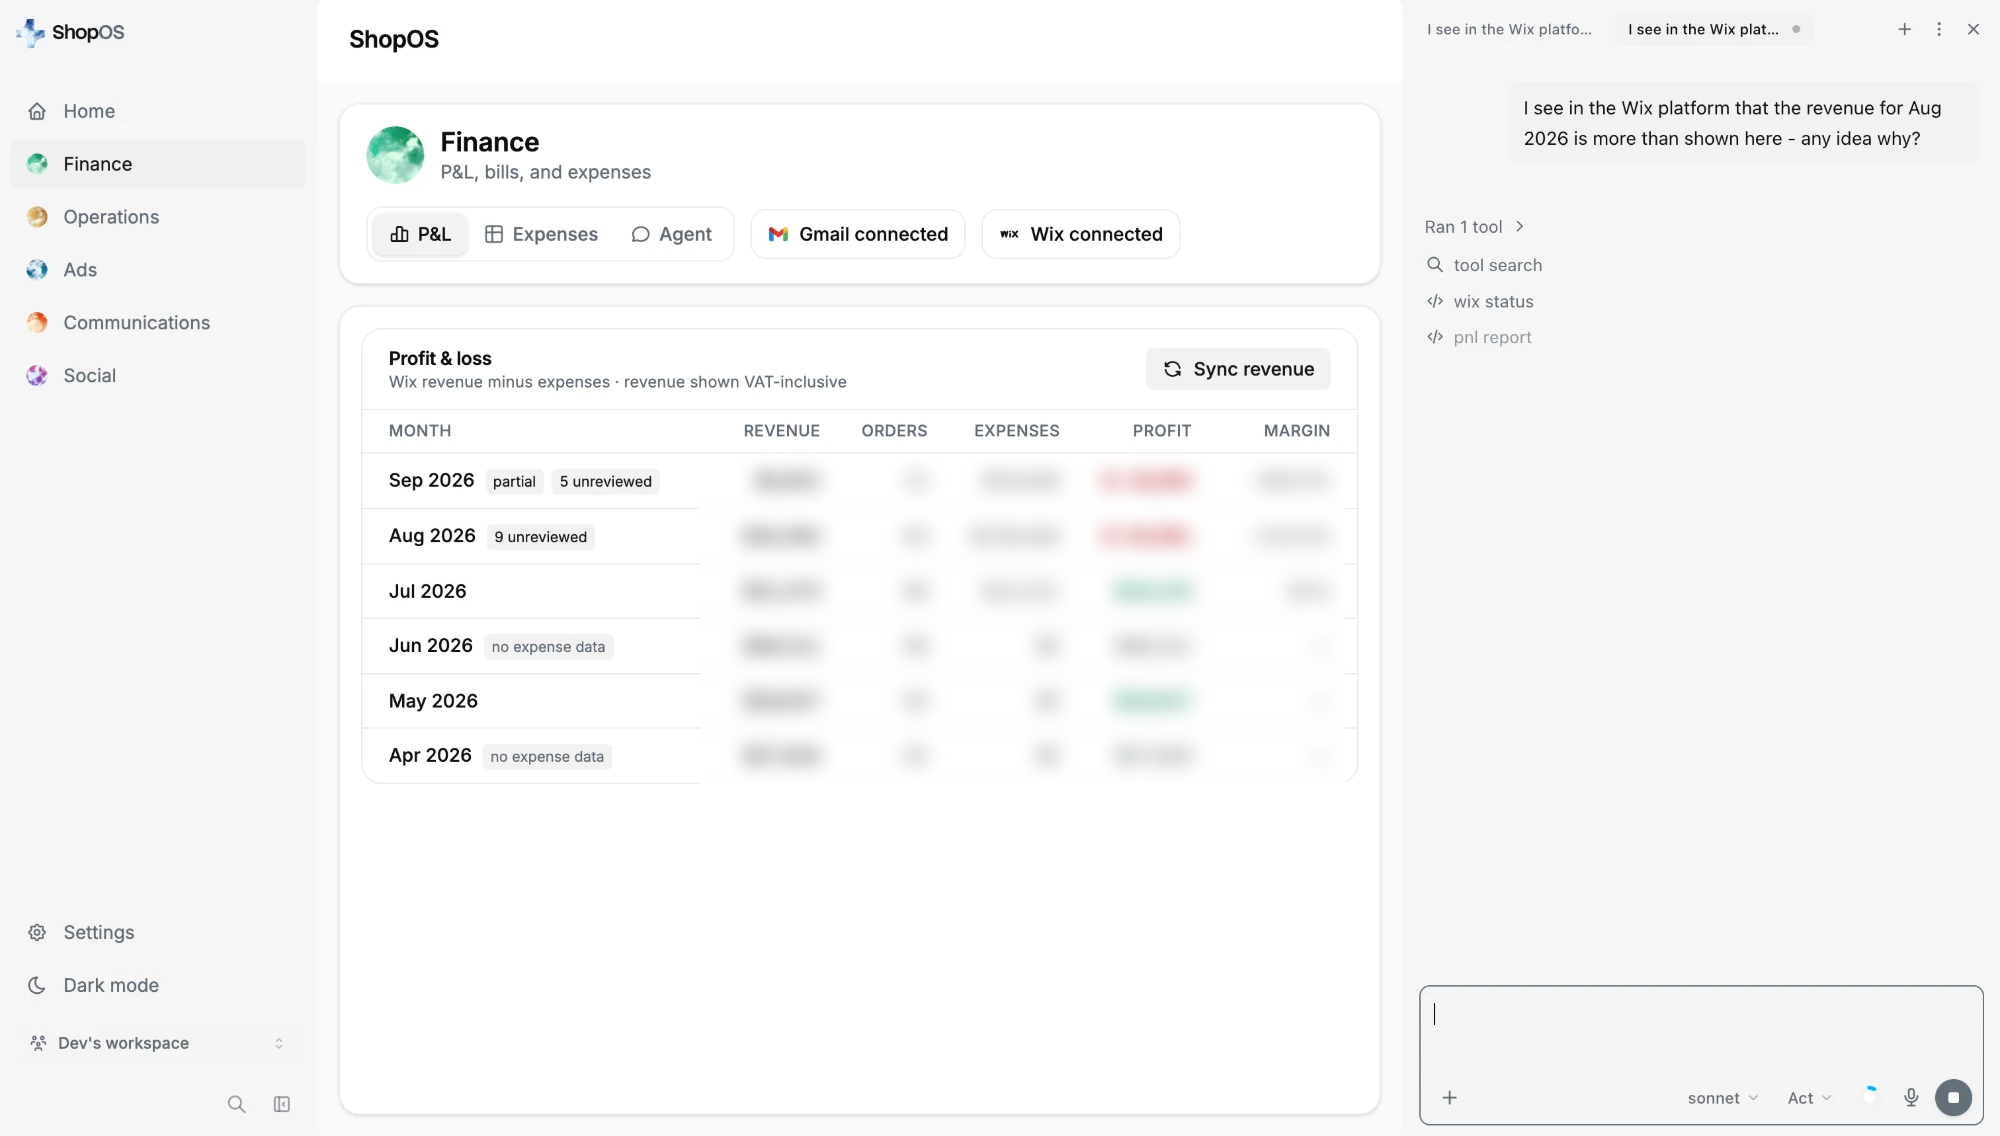Open Settings from the sidebar
Image resolution: width=2000 pixels, height=1136 pixels.
[x=158, y=932]
